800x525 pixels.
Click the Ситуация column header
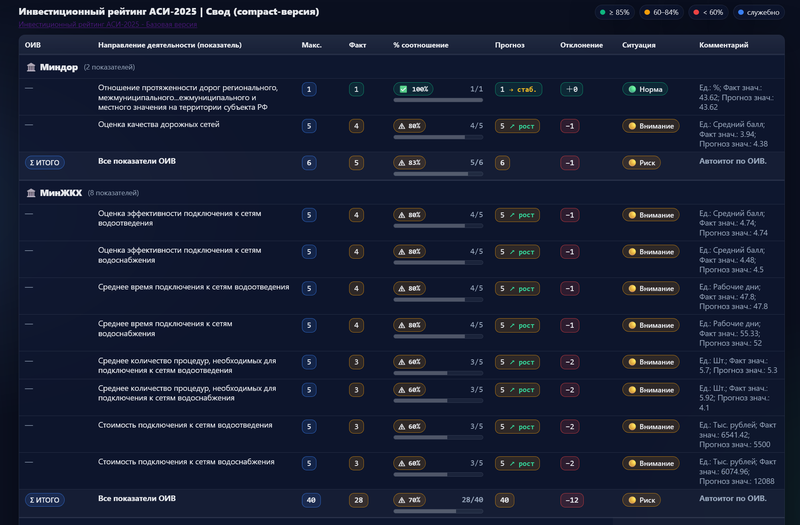(639, 45)
